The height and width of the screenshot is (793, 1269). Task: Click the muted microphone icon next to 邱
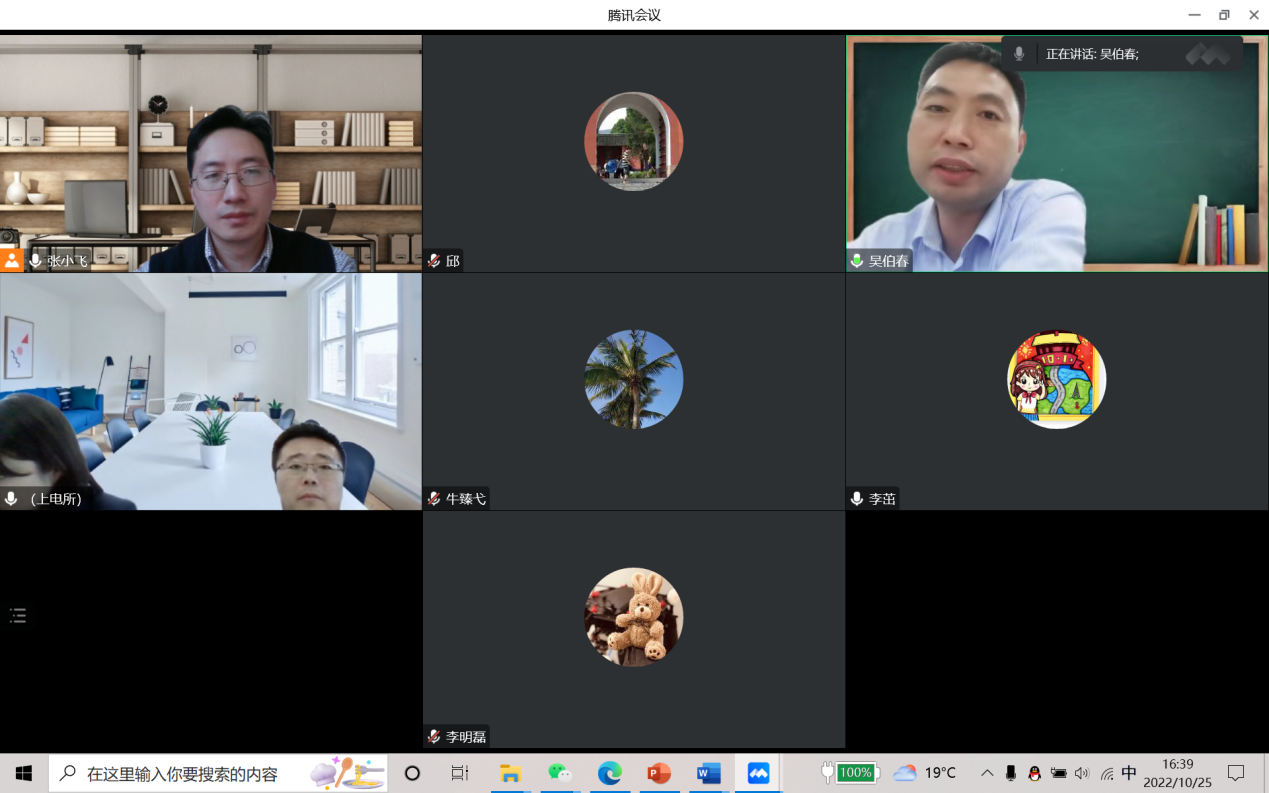pyautogui.click(x=434, y=261)
